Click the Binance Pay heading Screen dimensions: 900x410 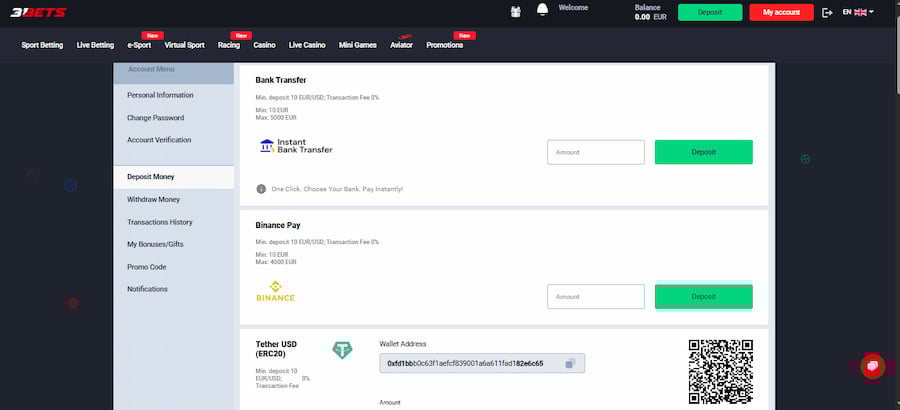[x=278, y=225]
